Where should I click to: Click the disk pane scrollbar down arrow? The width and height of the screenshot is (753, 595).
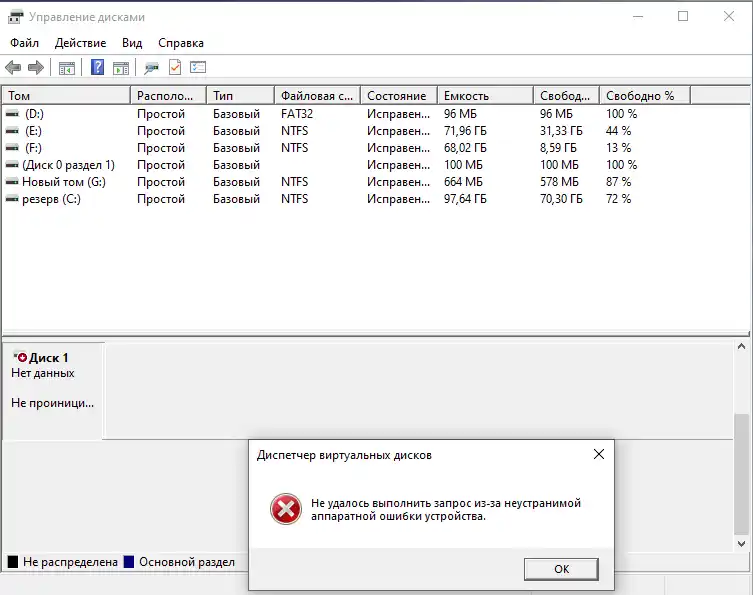click(x=741, y=544)
